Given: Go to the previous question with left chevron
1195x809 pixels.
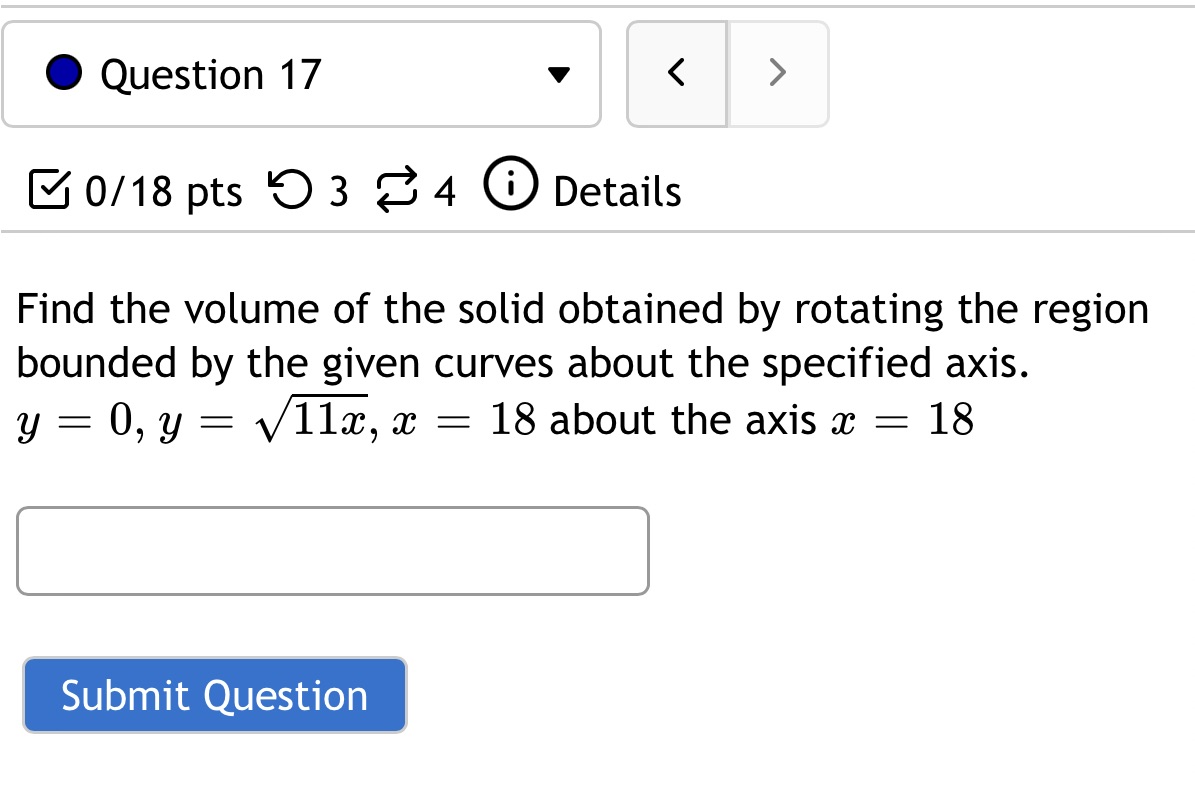Looking at the screenshot, I should tap(677, 72).
